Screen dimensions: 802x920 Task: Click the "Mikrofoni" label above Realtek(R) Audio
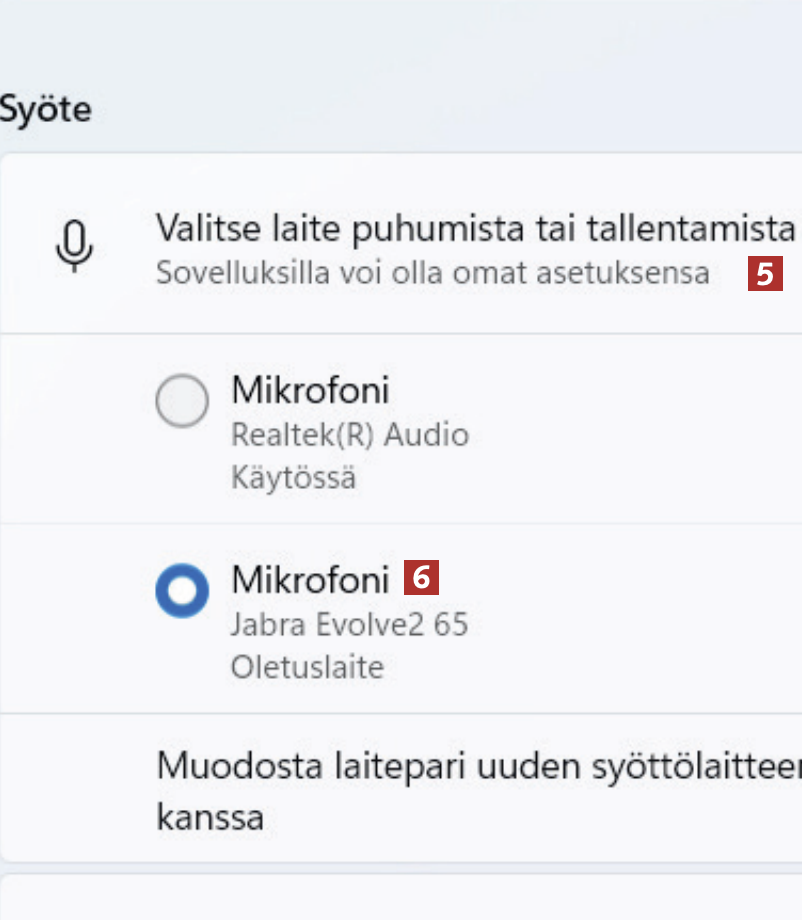(x=310, y=389)
